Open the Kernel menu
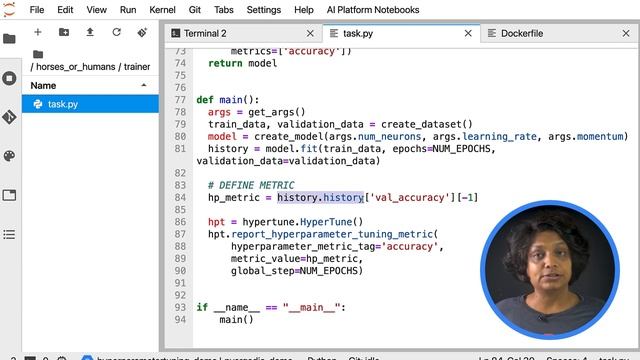The height and width of the screenshot is (360, 640). (162, 10)
